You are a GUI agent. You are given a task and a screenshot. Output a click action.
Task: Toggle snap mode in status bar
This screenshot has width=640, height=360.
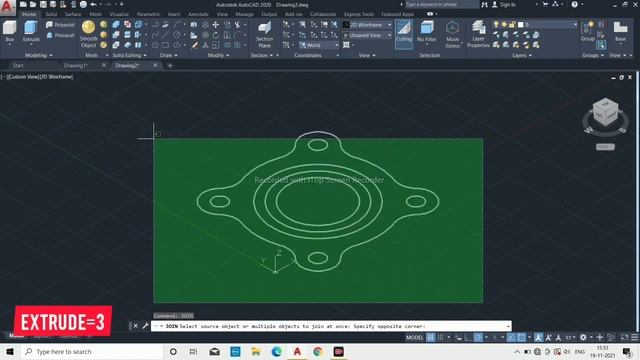[x=440, y=337]
